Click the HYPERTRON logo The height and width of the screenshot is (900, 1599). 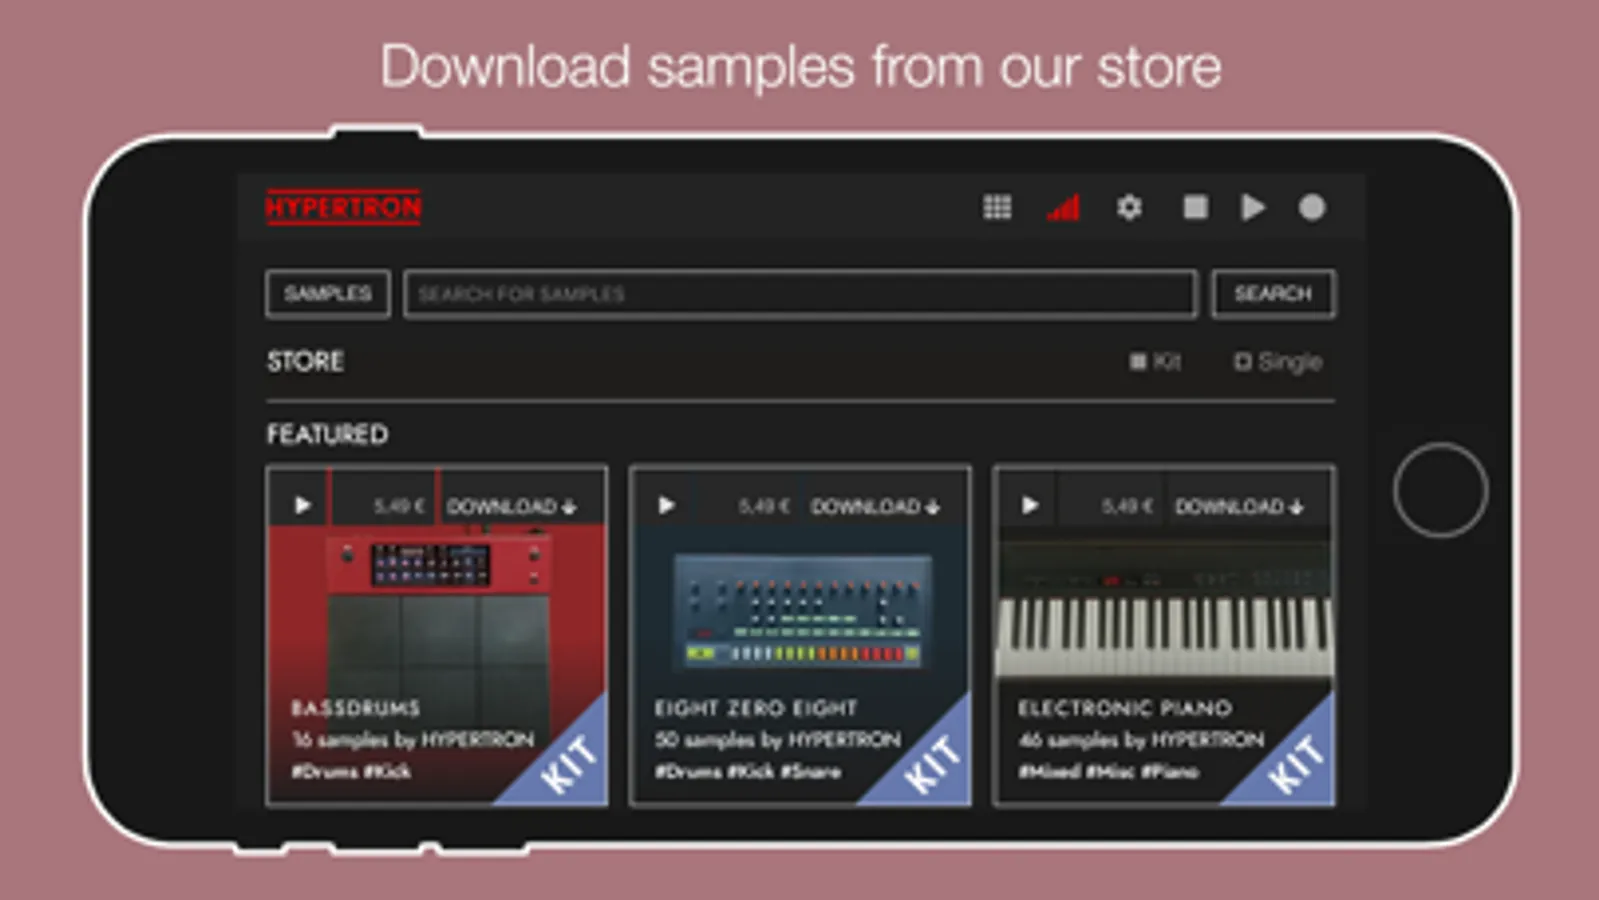click(x=343, y=207)
